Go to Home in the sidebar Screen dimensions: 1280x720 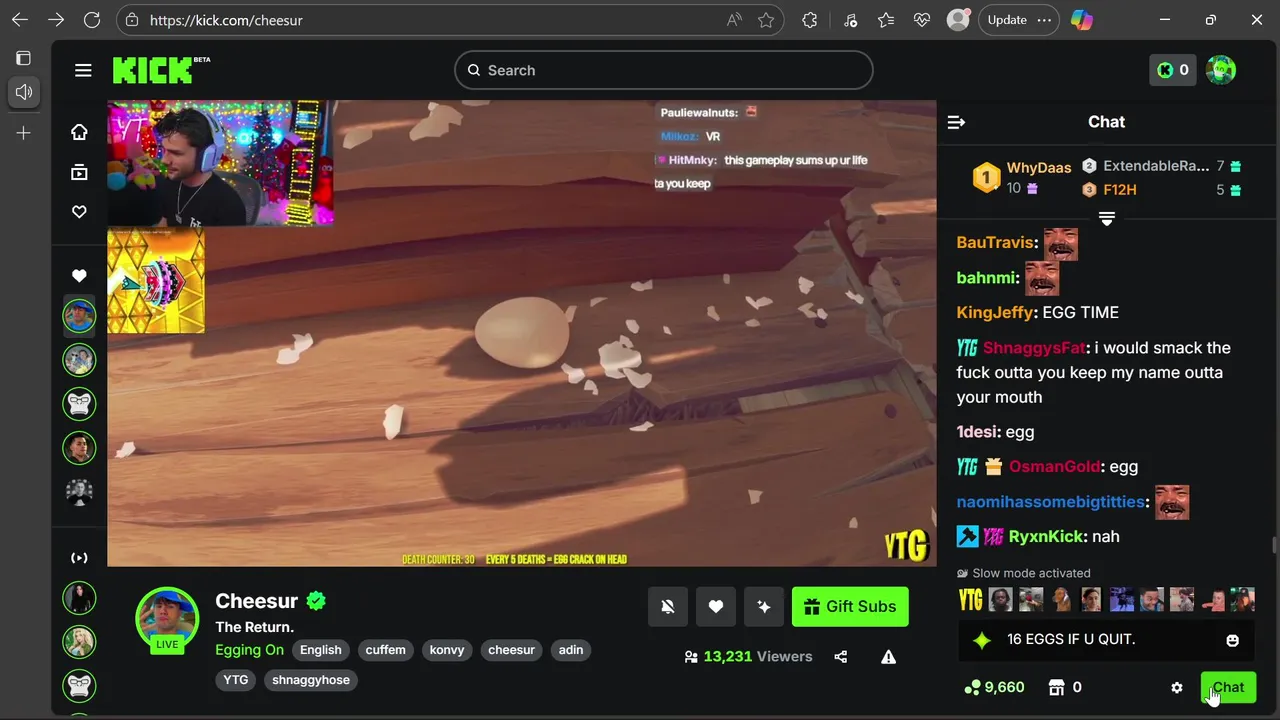pos(79,132)
